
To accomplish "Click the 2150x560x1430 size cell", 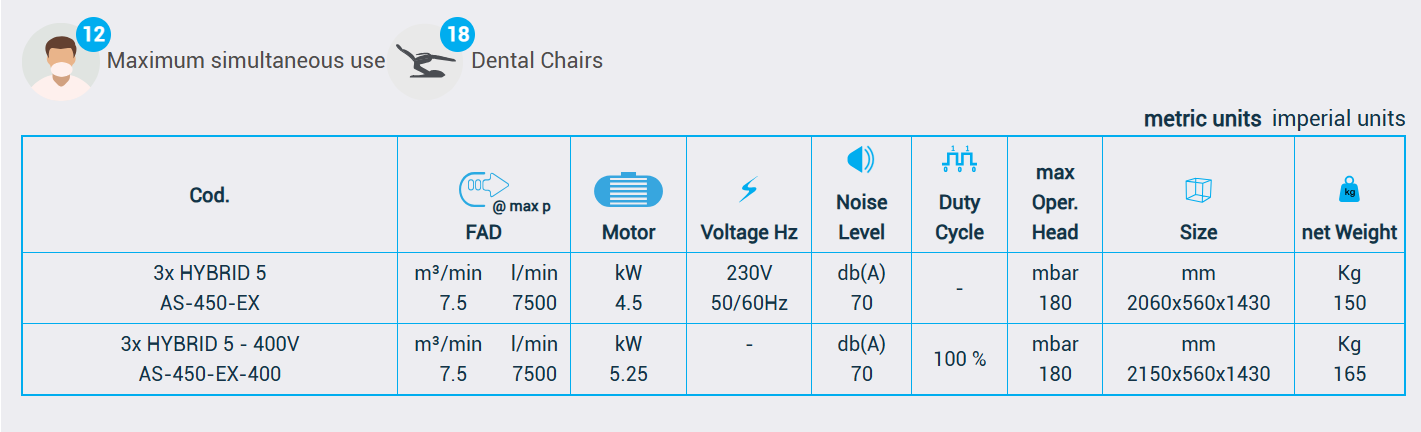I will click(x=1198, y=375).
